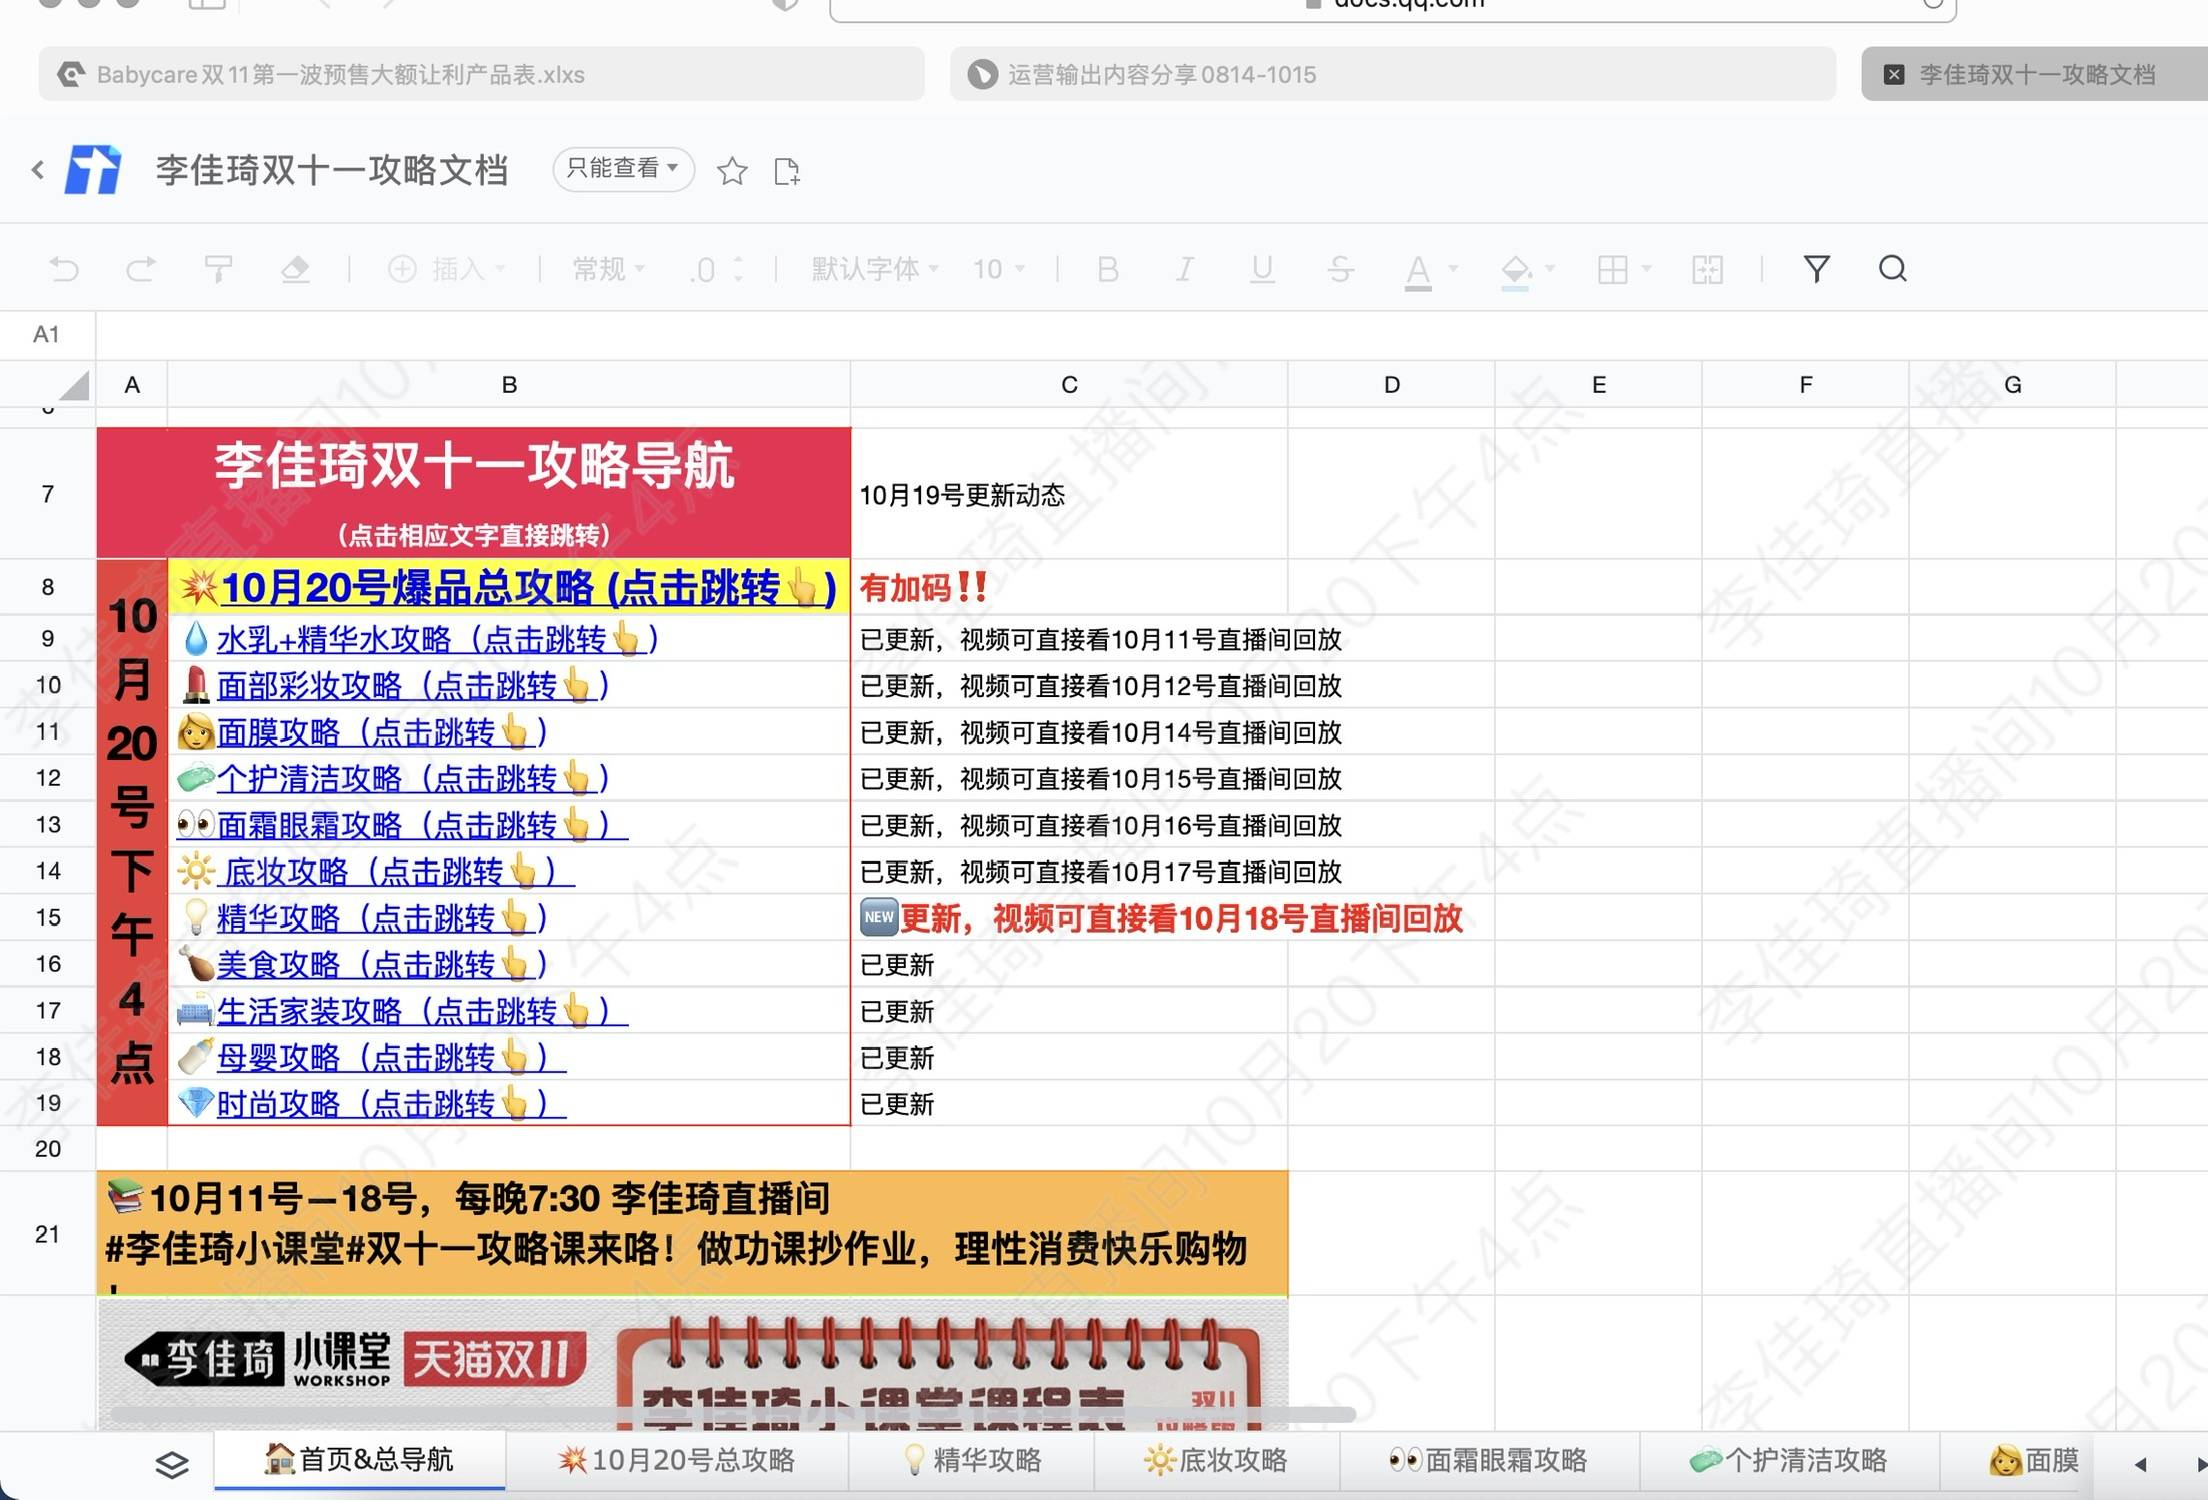Toggle underline formatting button
The image size is (2208, 1500).
click(x=1262, y=269)
